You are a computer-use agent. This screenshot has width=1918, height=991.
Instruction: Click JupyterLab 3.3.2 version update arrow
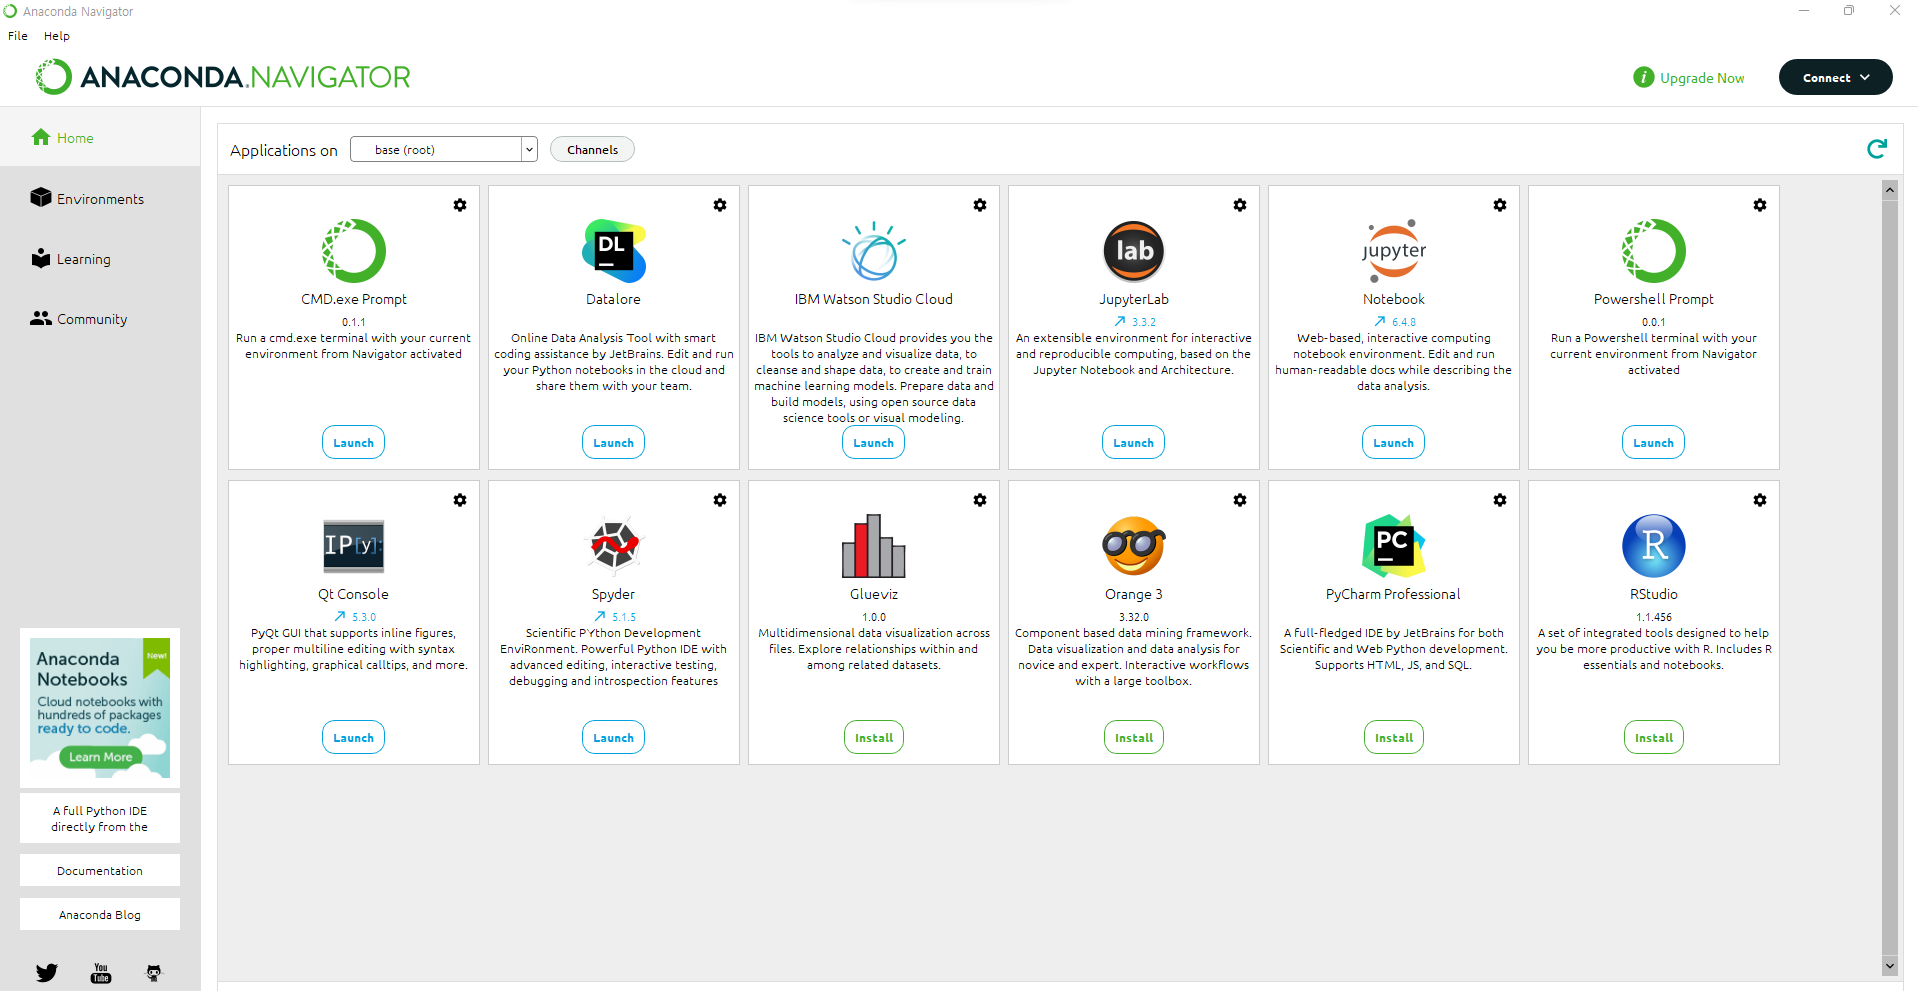pos(1120,322)
